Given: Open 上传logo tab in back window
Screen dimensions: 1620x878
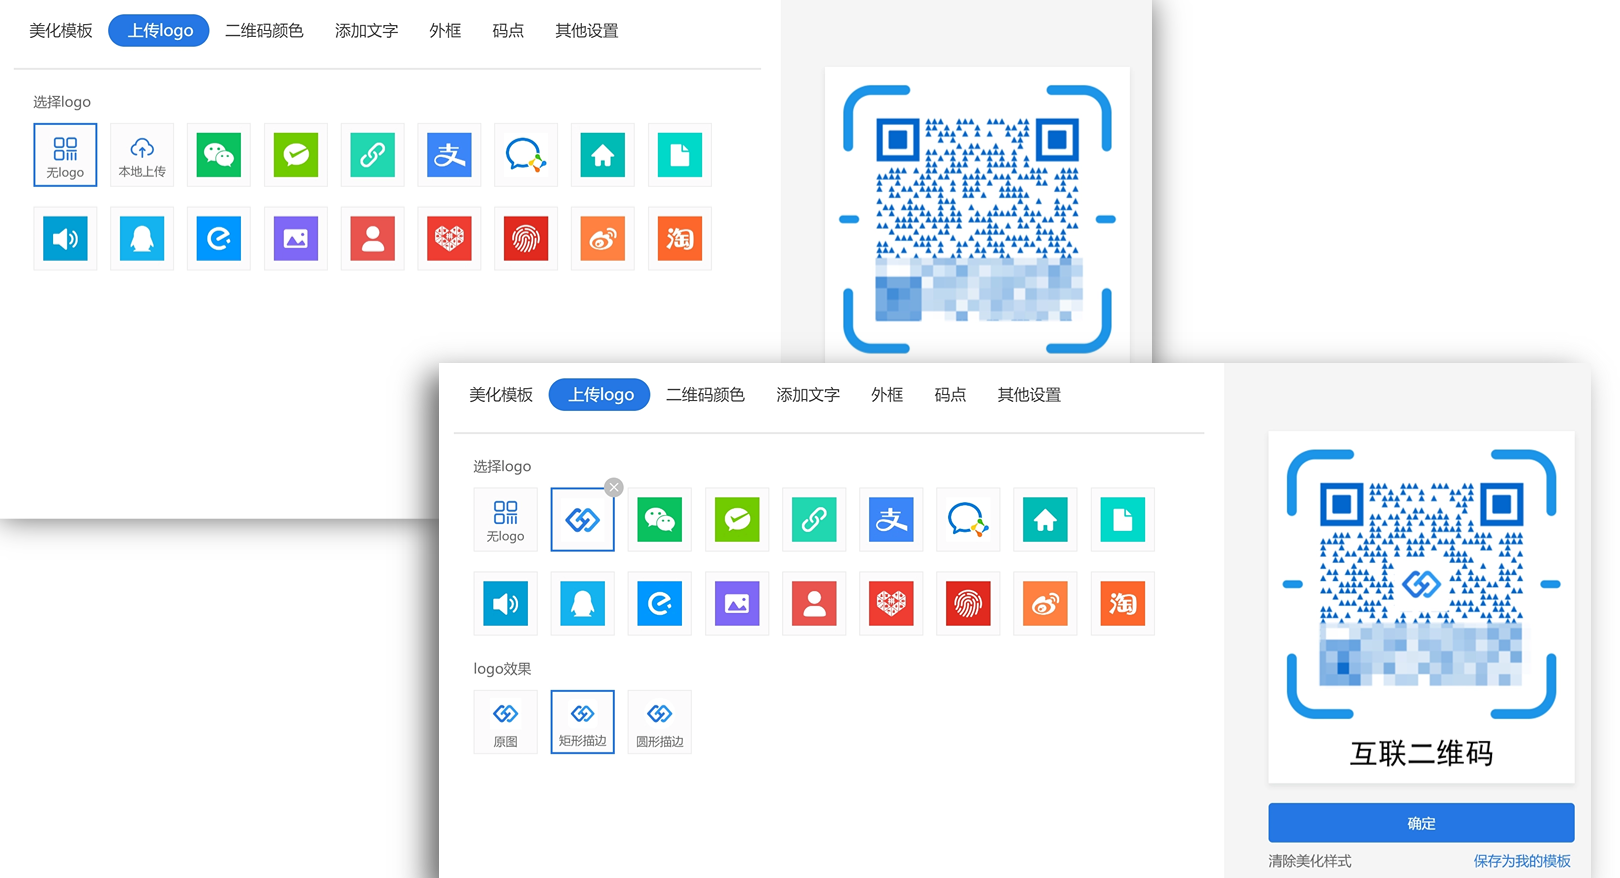Looking at the screenshot, I should (159, 31).
